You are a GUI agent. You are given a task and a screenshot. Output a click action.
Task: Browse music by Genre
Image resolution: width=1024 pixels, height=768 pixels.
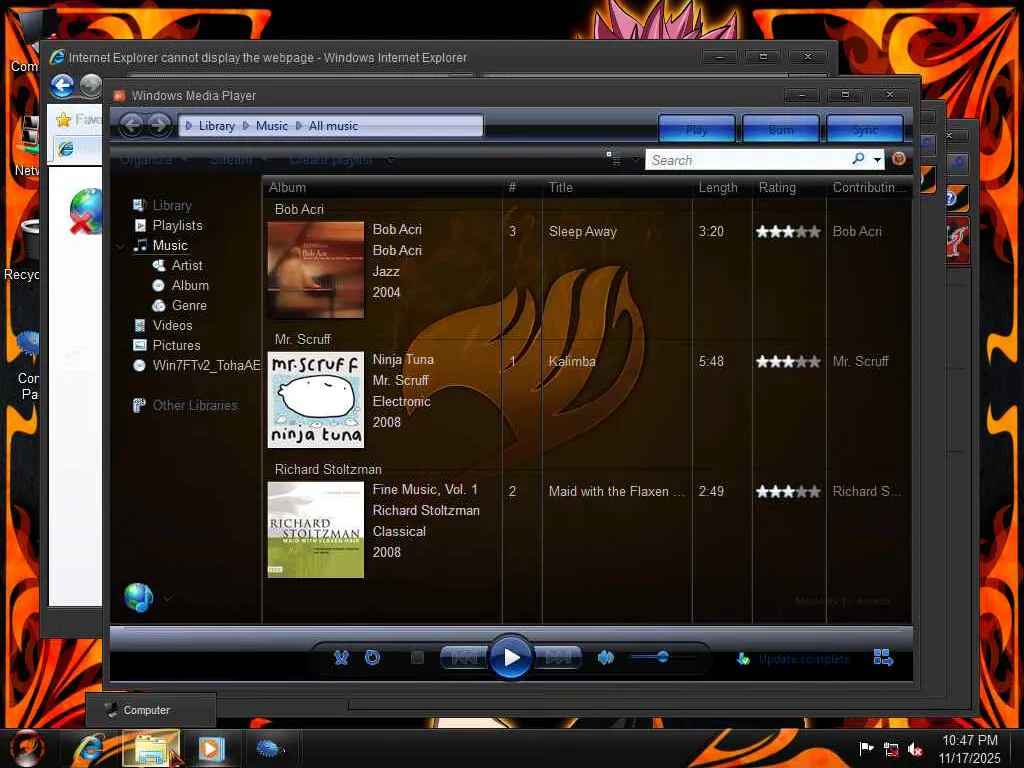pos(189,305)
